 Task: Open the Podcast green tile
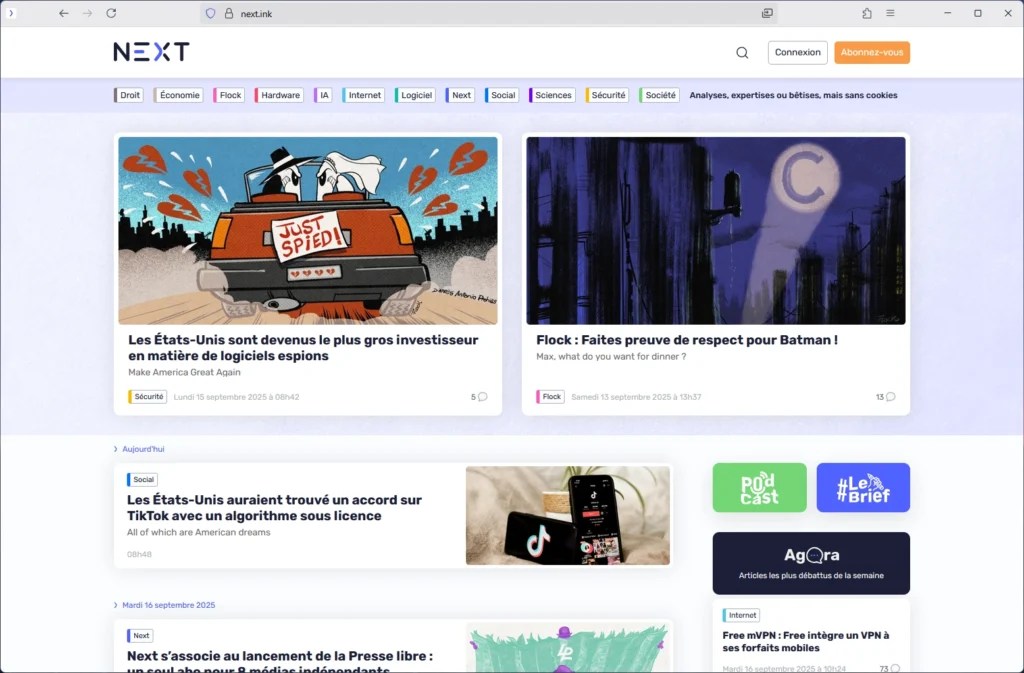760,488
